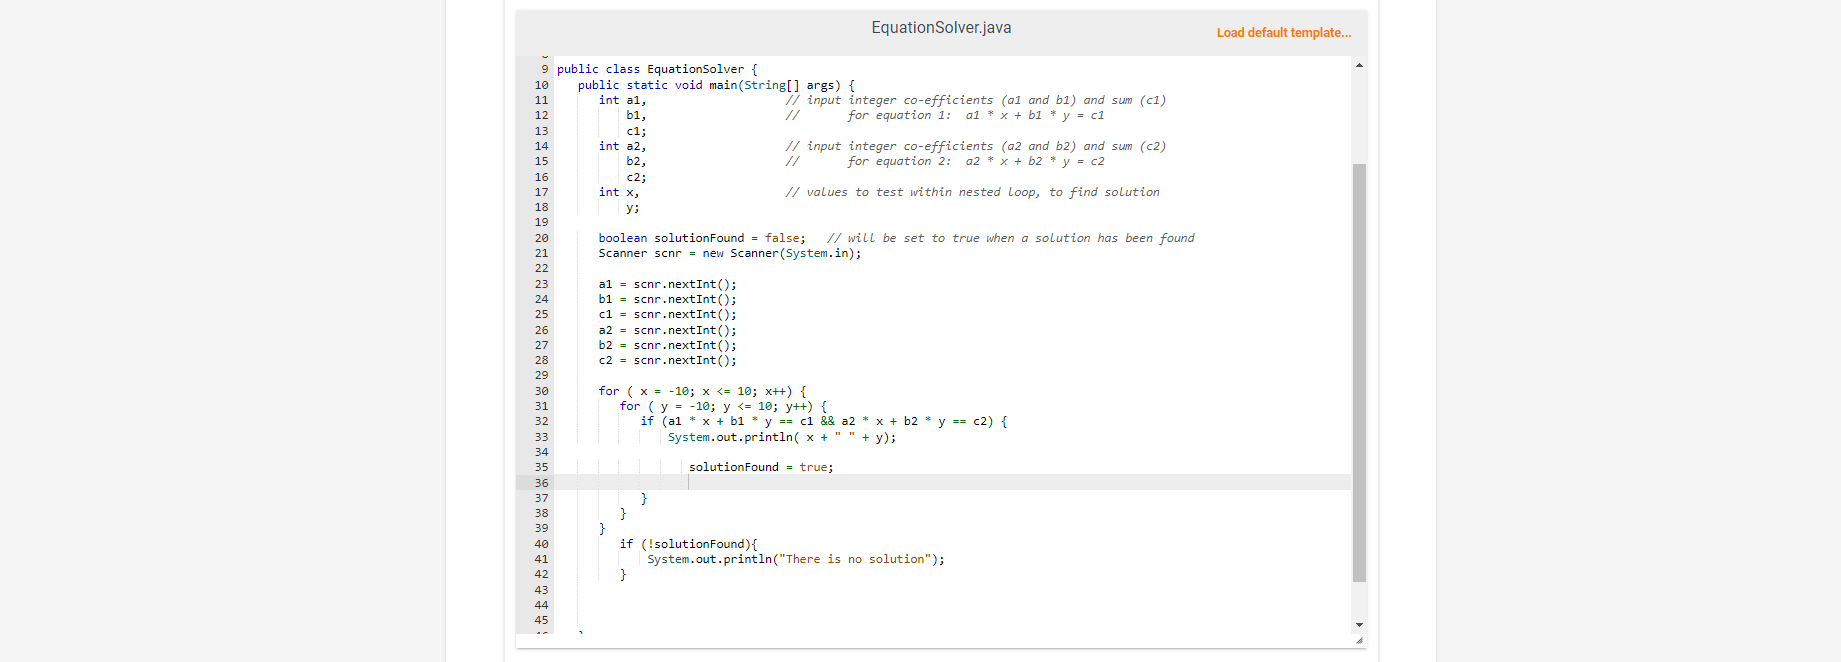
Task: Click 'System.out.println( x + " " + y);' line
Action: (782, 437)
